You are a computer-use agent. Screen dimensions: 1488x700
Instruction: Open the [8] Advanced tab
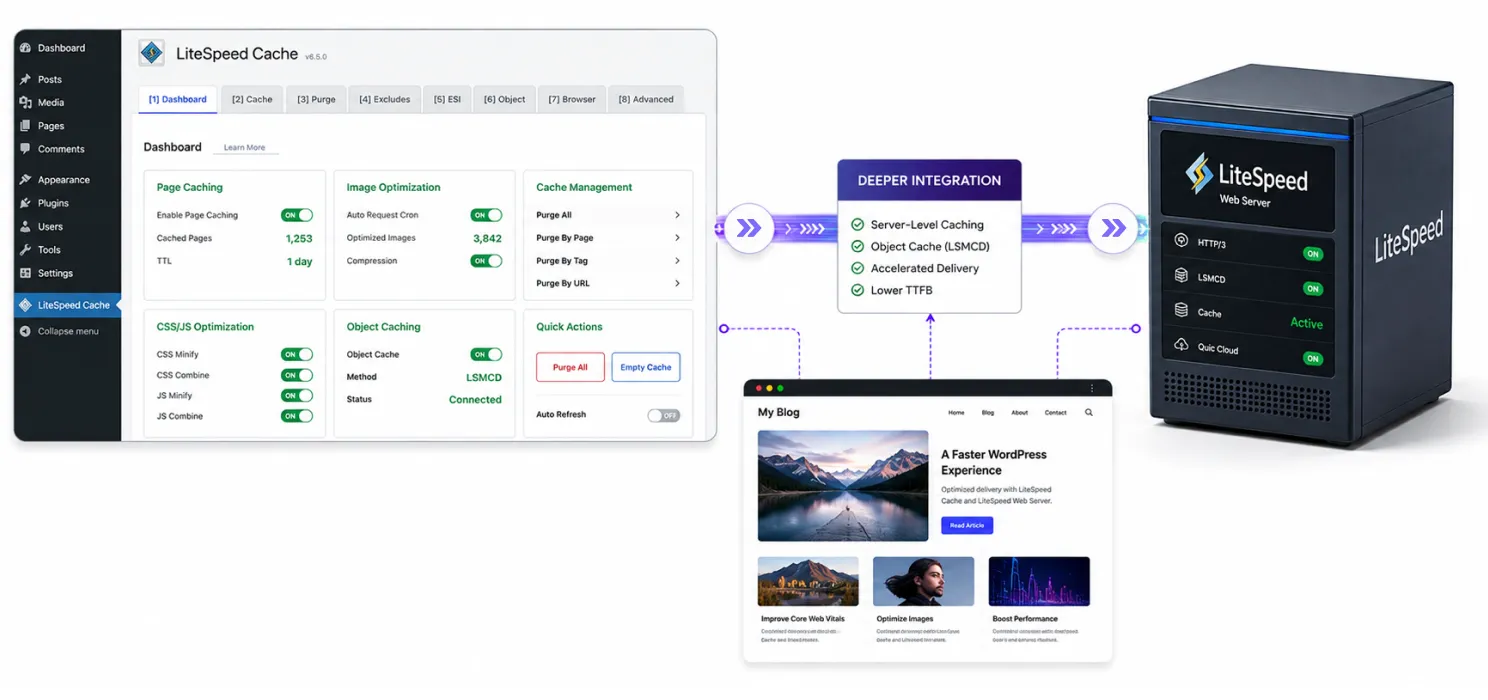pos(646,99)
